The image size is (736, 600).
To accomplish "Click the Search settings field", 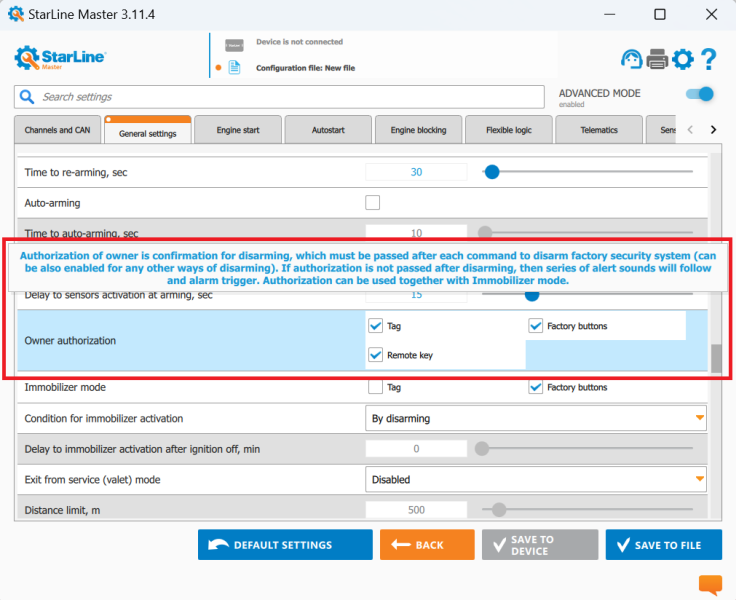I will 279,97.
